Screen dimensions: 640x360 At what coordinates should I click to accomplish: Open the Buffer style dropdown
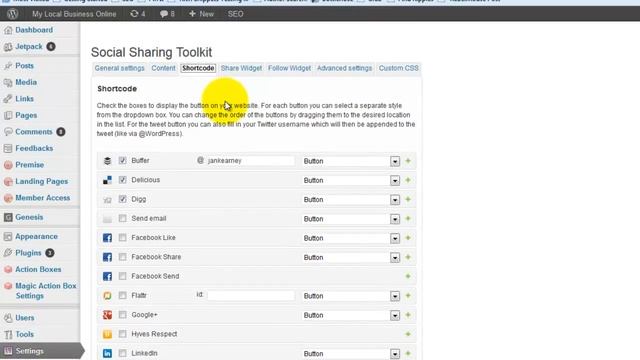351,161
